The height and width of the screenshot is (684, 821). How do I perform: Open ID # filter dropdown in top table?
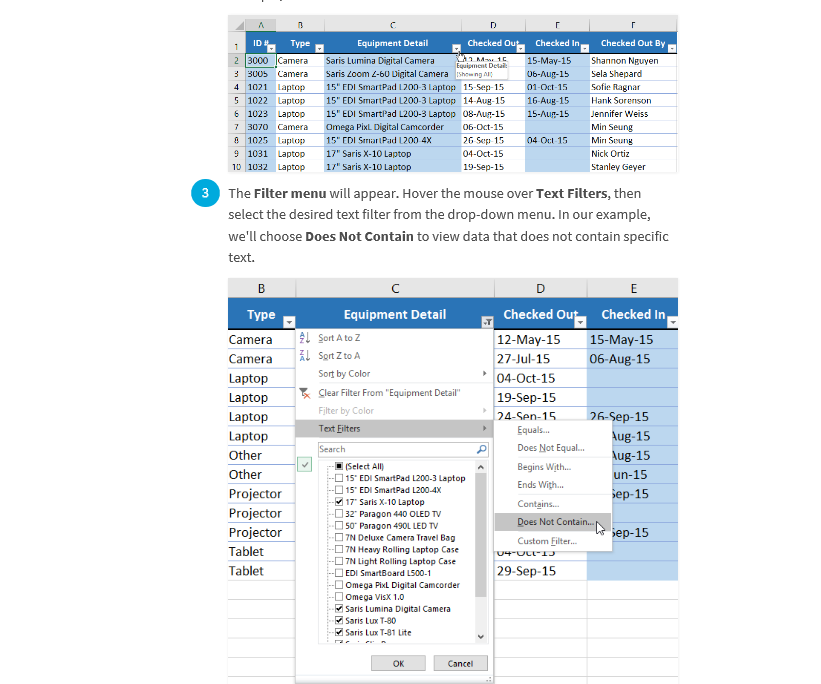[271, 48]
